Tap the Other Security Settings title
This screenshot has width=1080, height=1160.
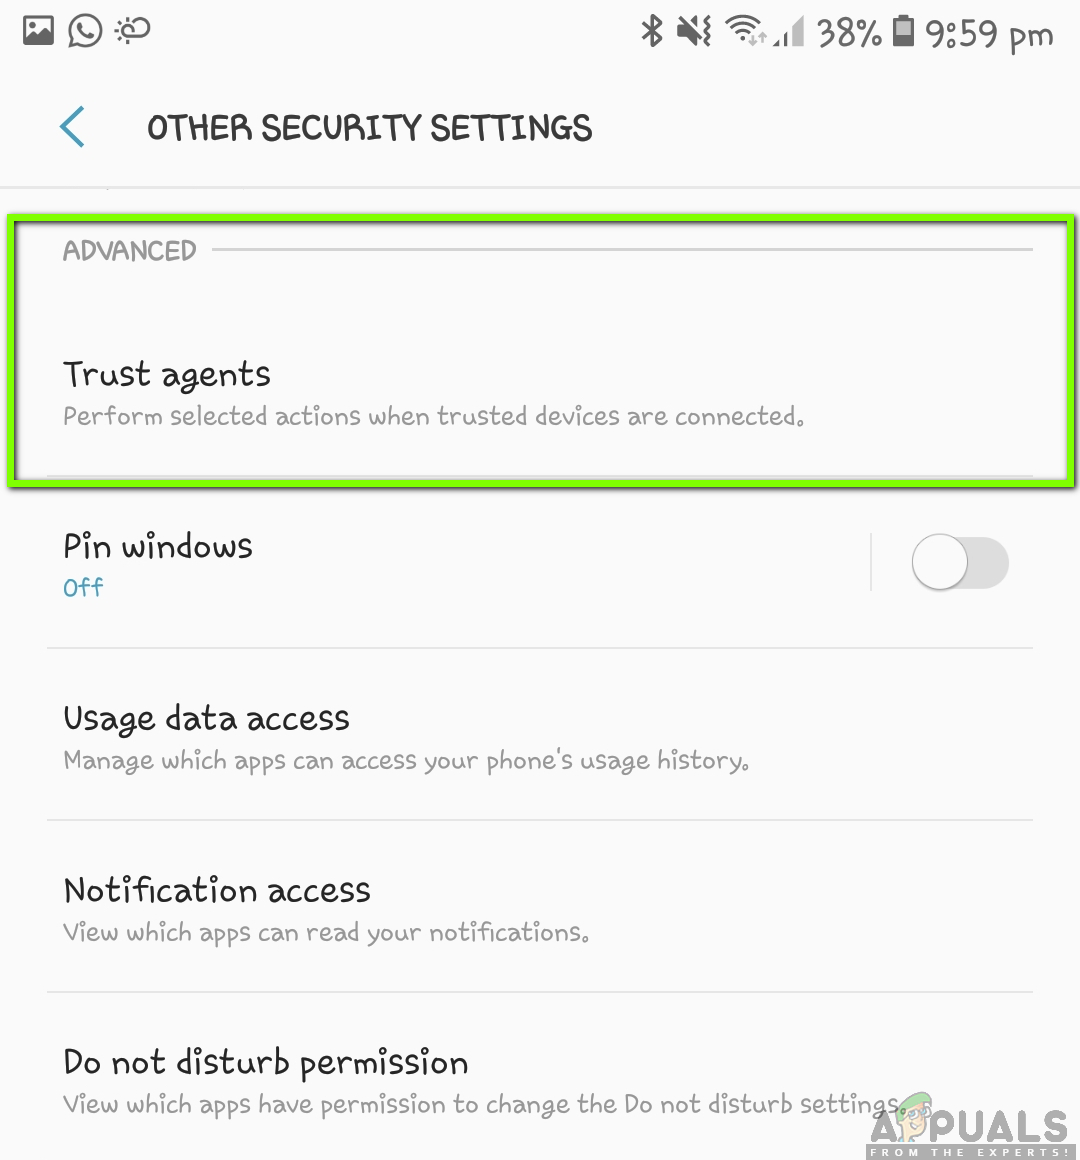tap(370, 128)
